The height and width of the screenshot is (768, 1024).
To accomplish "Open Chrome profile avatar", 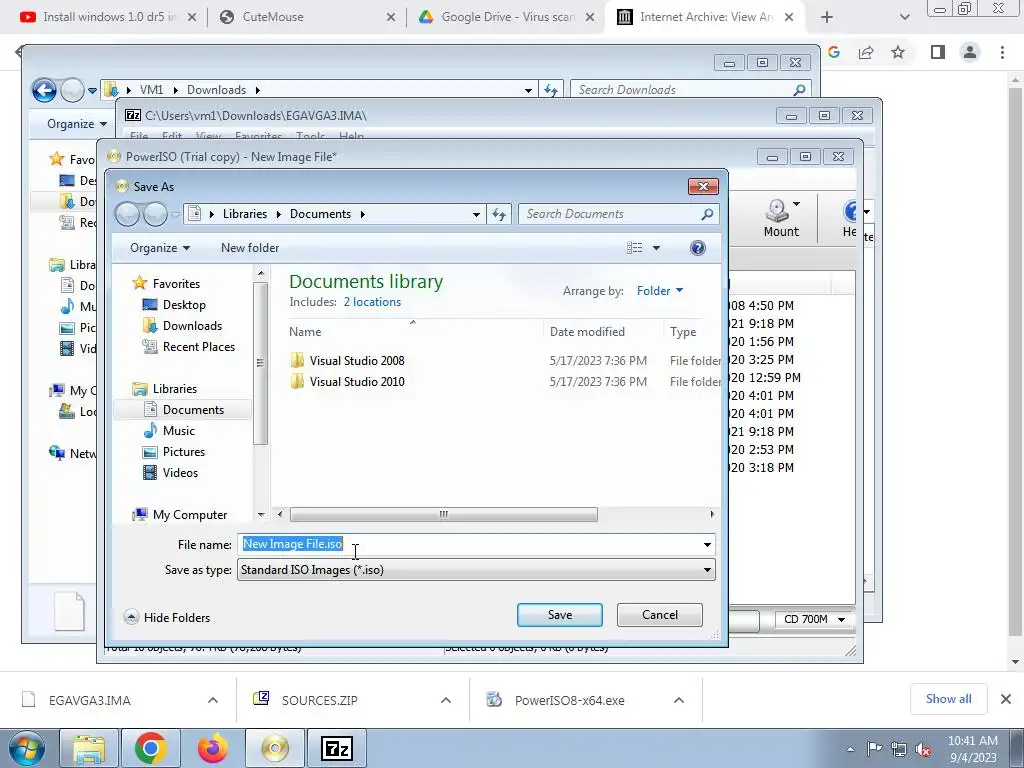I will pyautogui.click(x=970, y=52).
